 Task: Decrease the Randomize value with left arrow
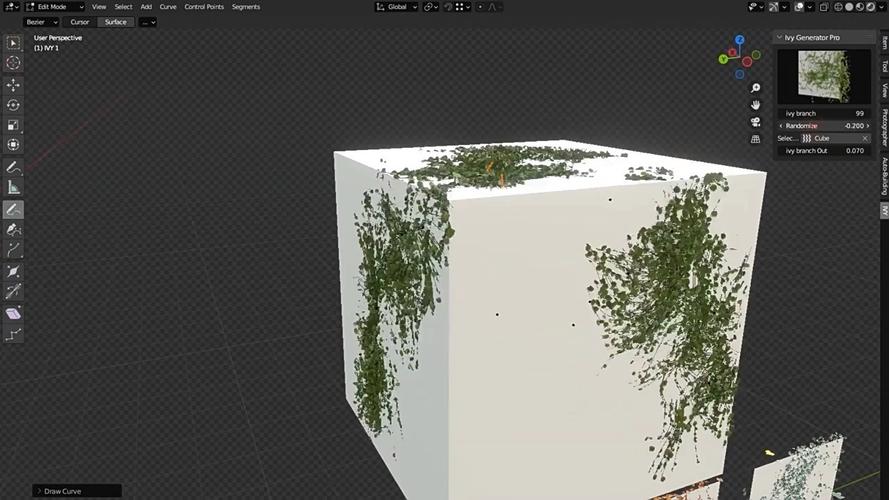[781, 126]
